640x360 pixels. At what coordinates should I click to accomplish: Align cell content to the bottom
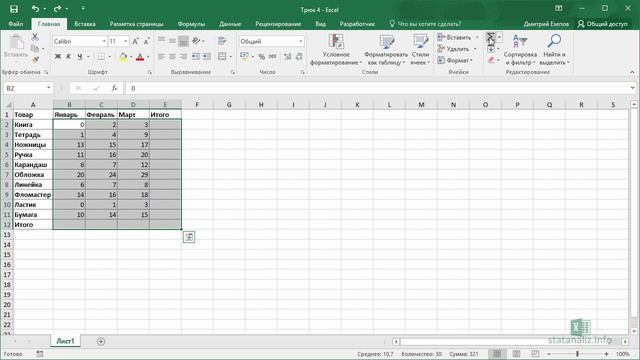184,41
